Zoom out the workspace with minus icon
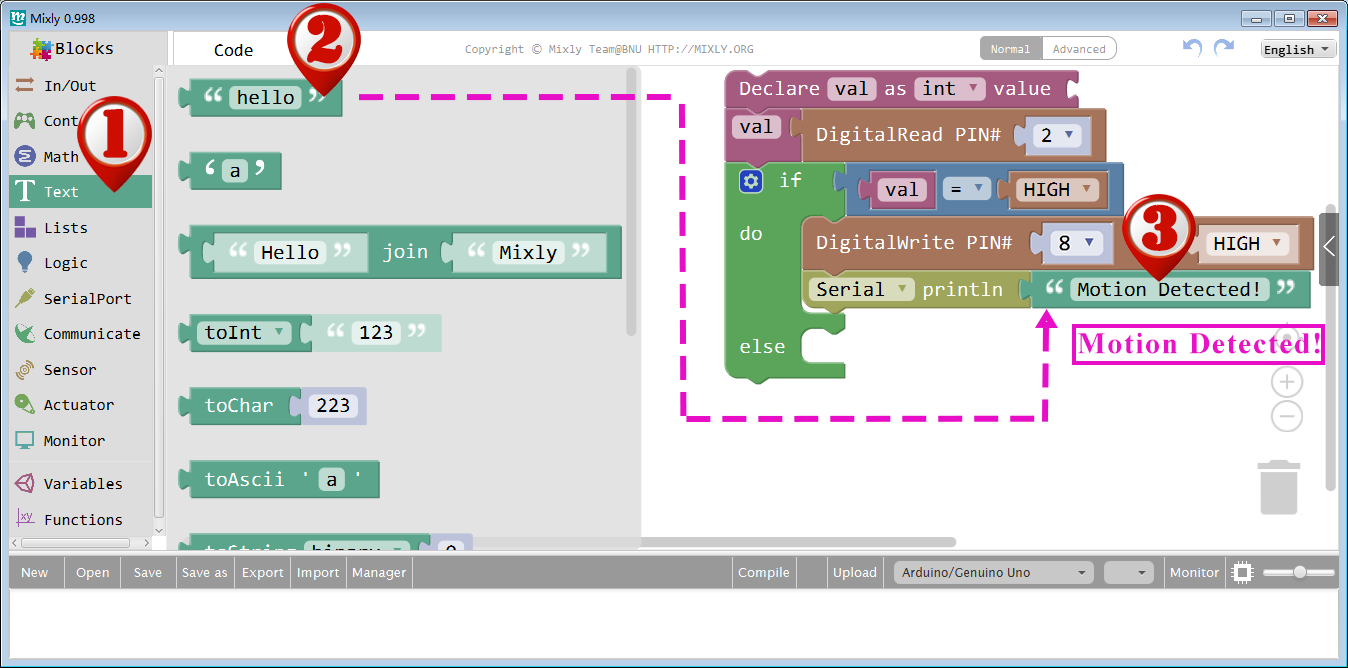Image resolution: width=1348 pixels, height=668 pixels. [1287, 416]
